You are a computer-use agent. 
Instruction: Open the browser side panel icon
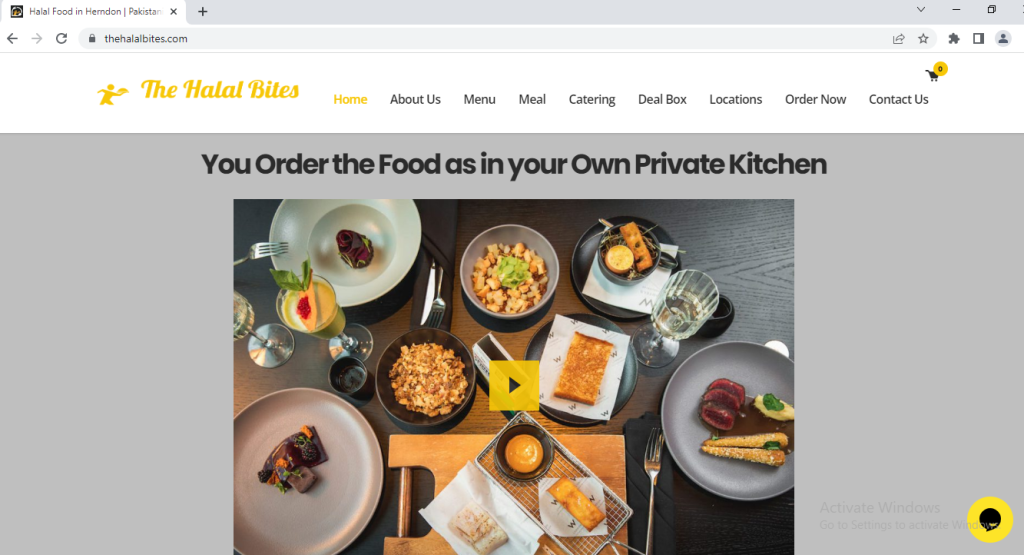pyautogui.click(x=978, y=39)
